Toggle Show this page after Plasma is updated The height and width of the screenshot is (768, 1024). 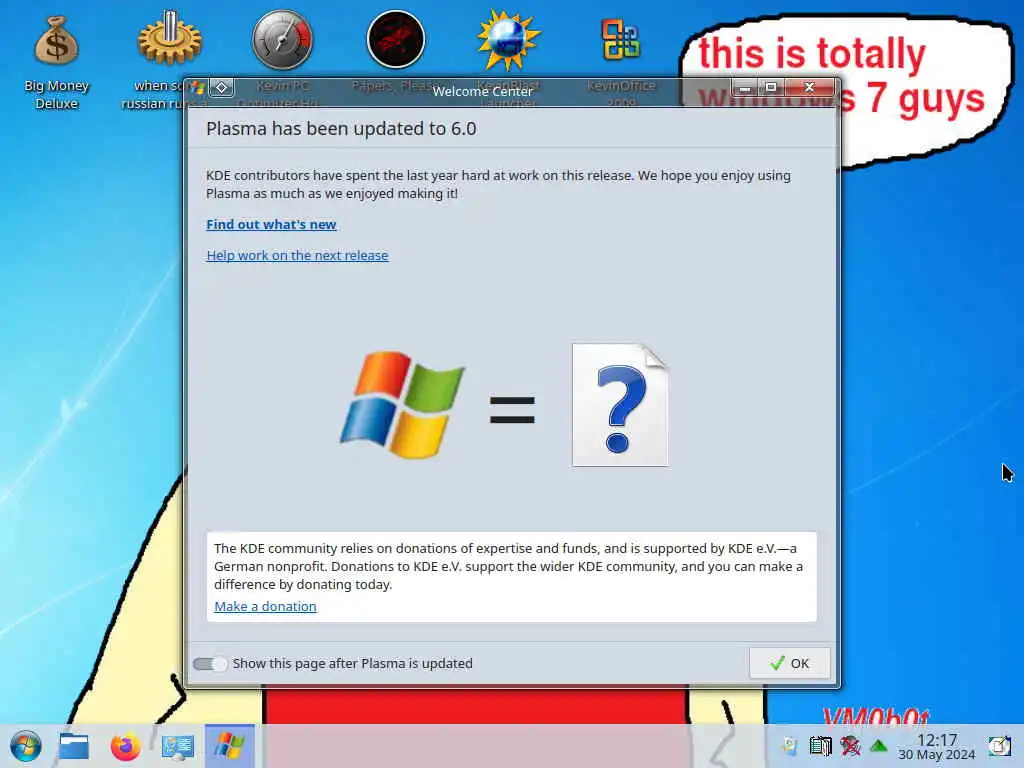[210, 664]
